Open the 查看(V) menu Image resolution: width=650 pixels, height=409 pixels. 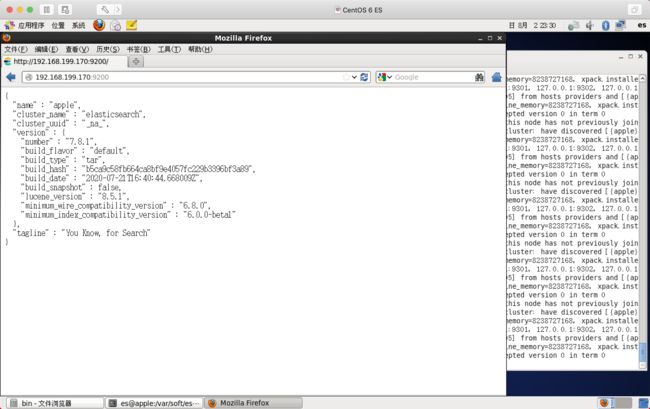coord(77,49)
